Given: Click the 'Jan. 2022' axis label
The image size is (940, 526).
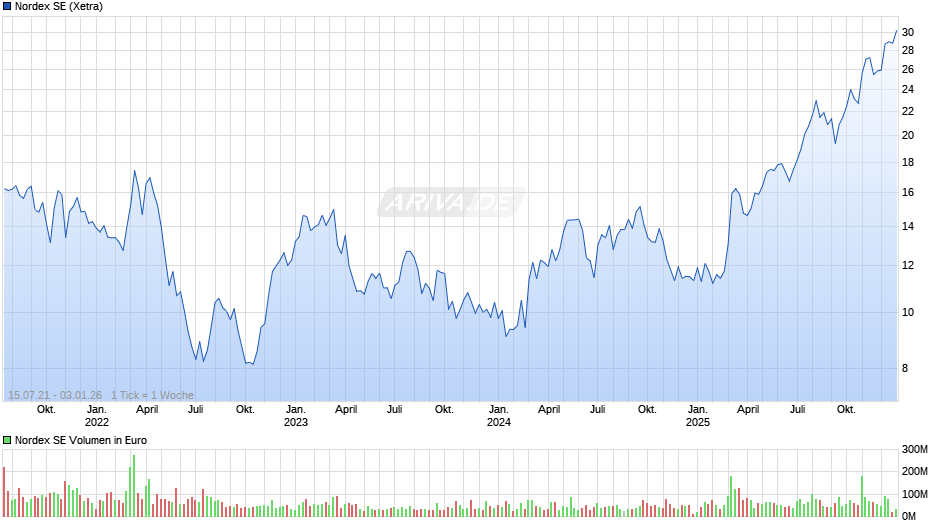Looking at the screenshot, I should [97, 416].
